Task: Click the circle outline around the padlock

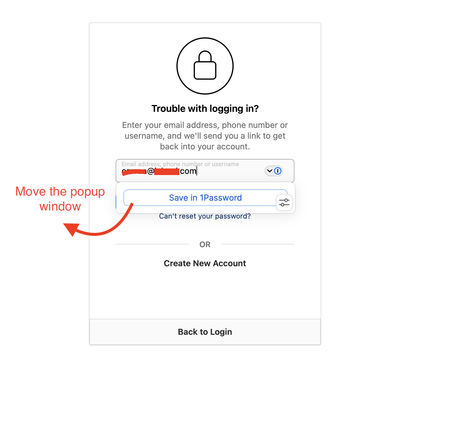Action: click(205, 66)
